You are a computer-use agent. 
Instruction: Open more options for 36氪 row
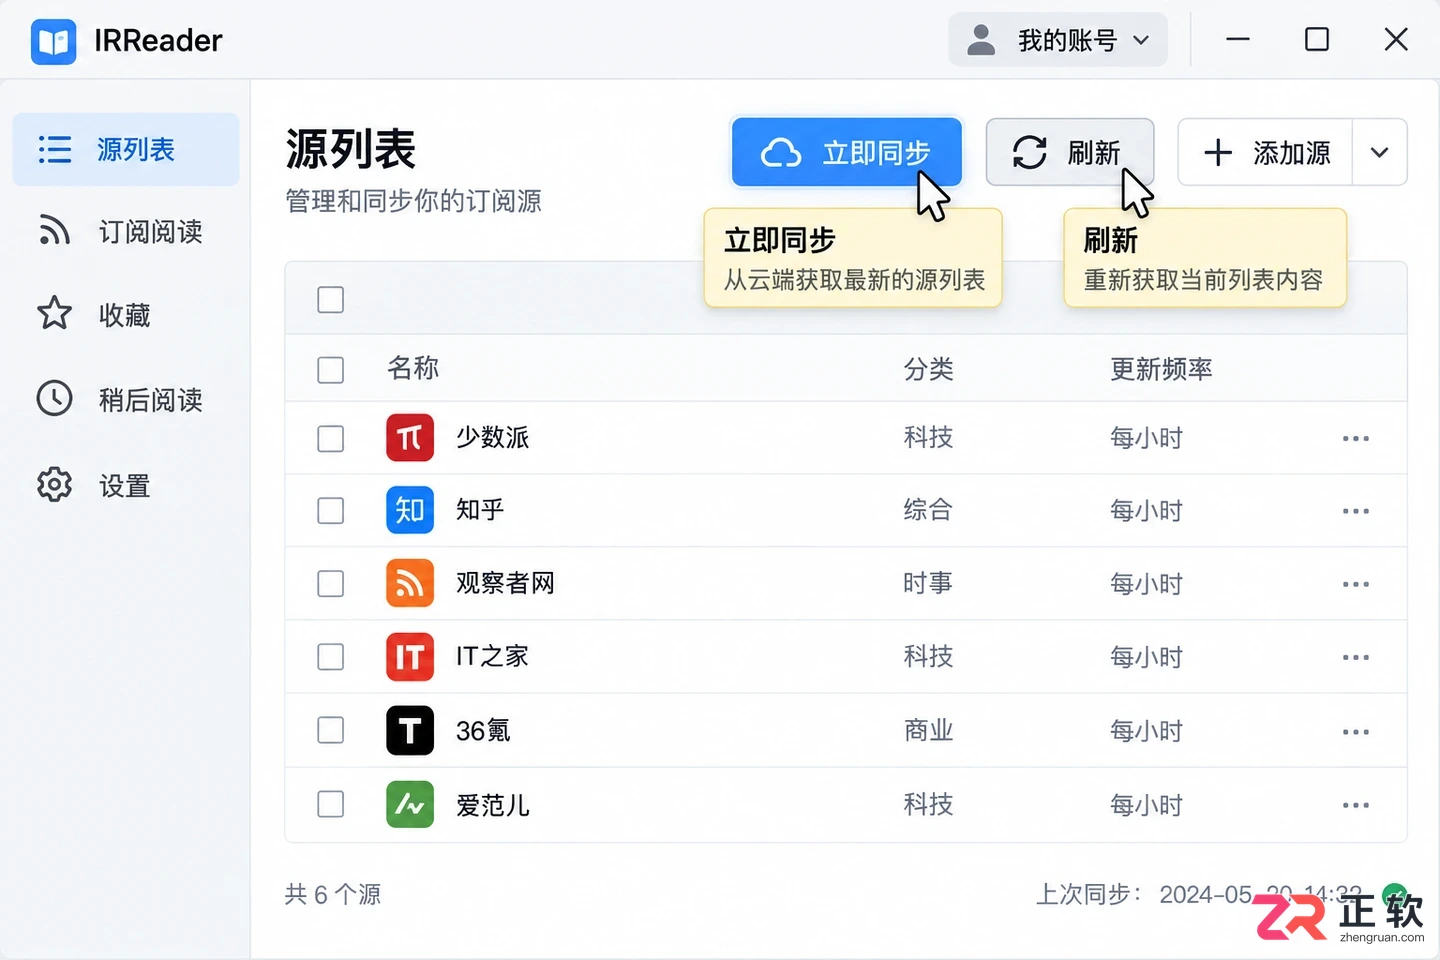tap(1356, 732)
